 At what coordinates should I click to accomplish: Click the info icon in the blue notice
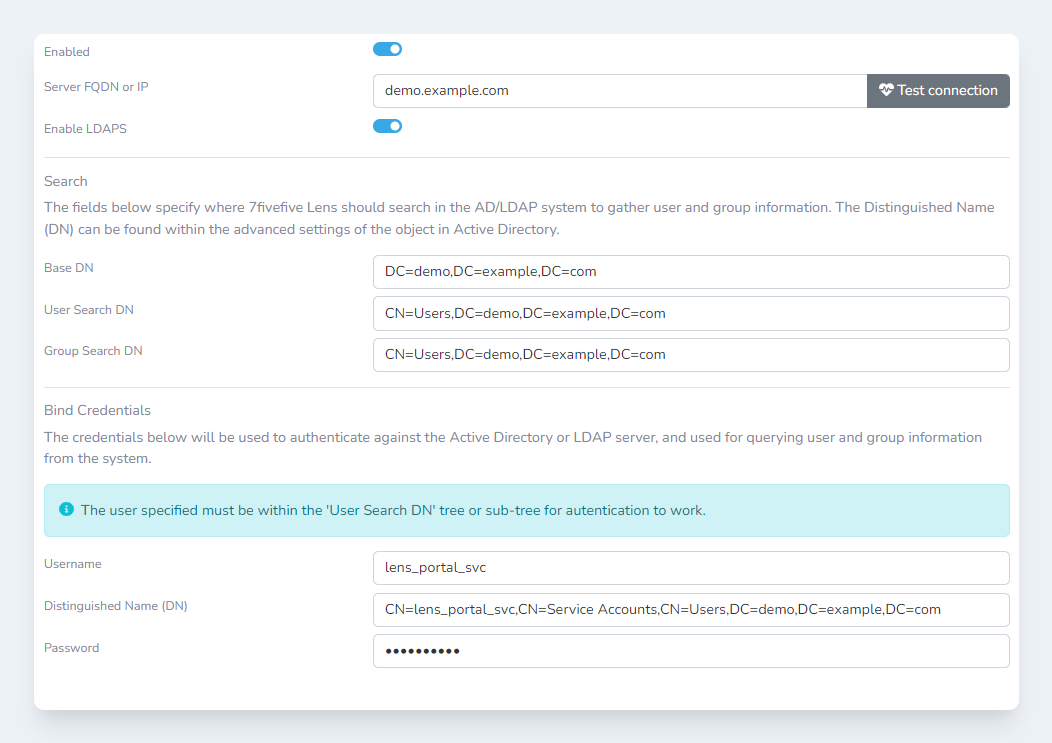[x=67, y=510]
